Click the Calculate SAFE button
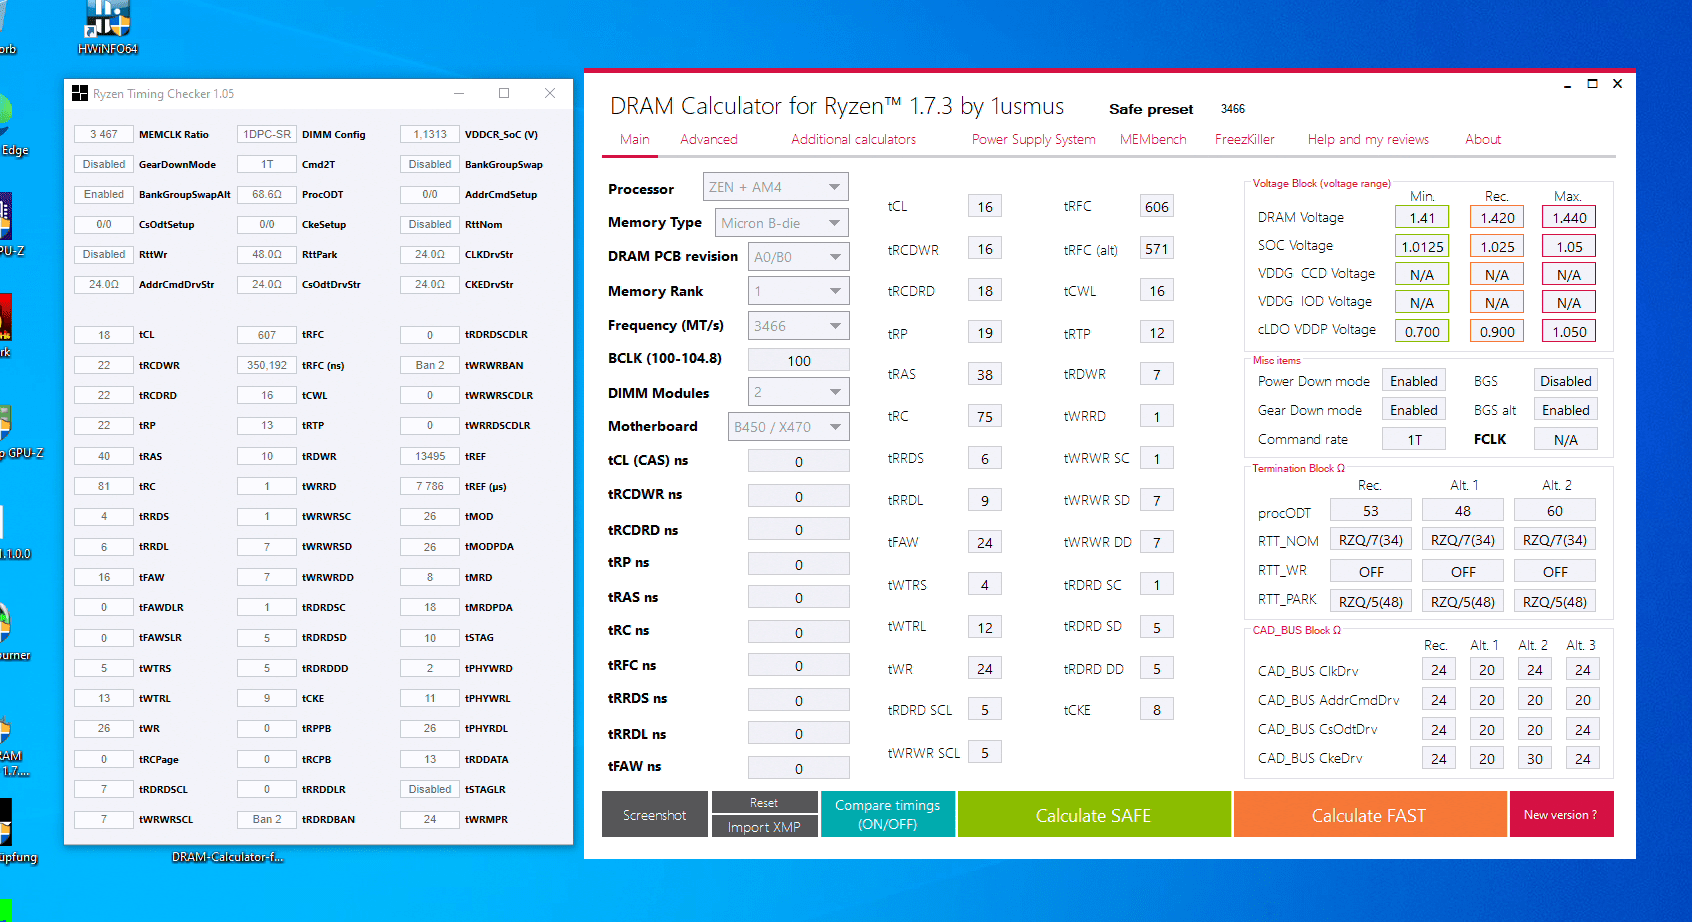Viewport: 1692px width, 922px height. tap(1094, 815)
